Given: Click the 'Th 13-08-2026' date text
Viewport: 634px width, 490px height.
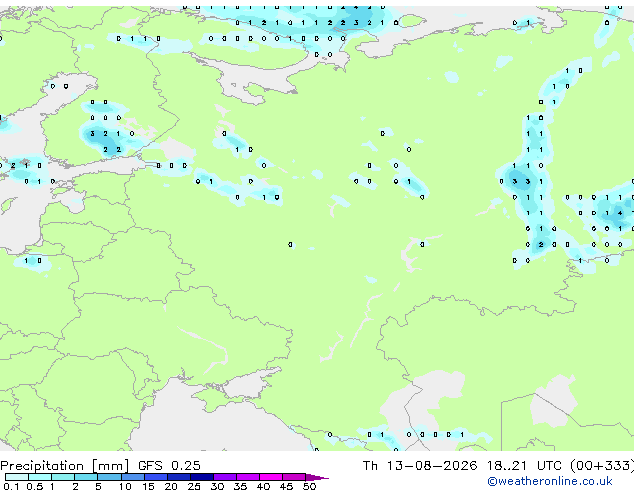Looking at the screenshot, I should click(x=420, y=466).
